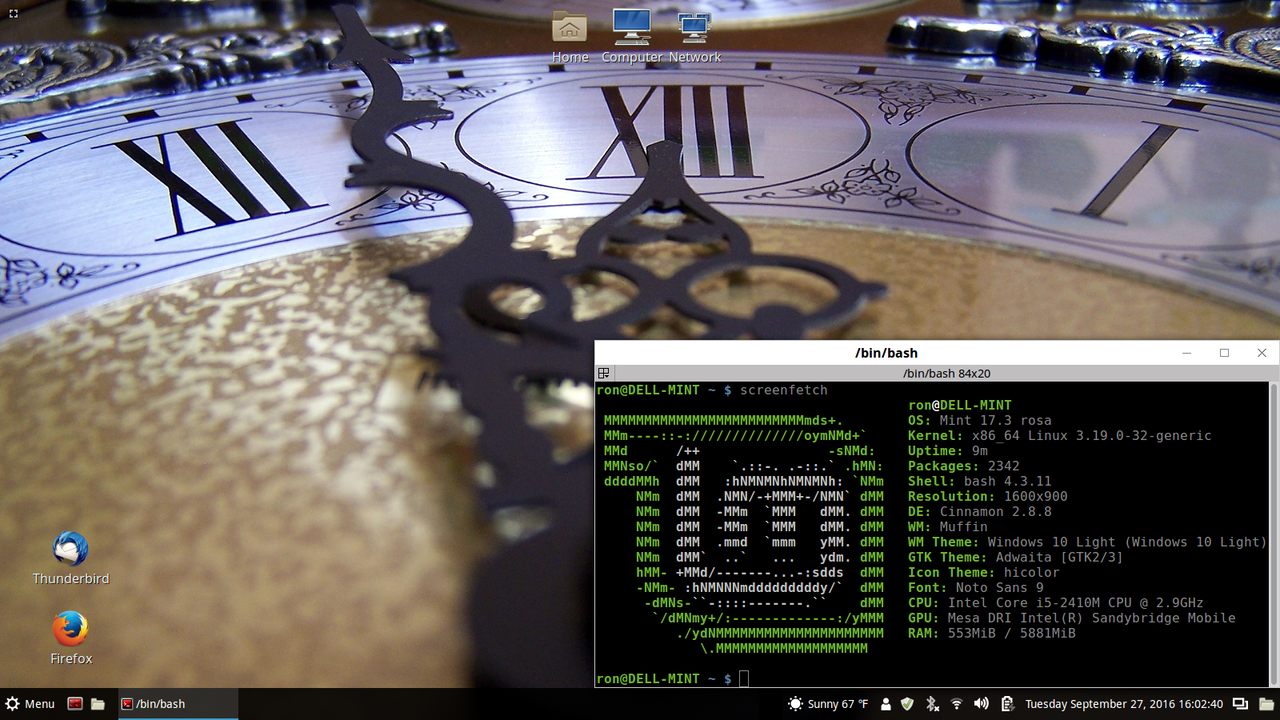
Task: Launch the red terminal launcher in the panel
Action: (75, 704)
